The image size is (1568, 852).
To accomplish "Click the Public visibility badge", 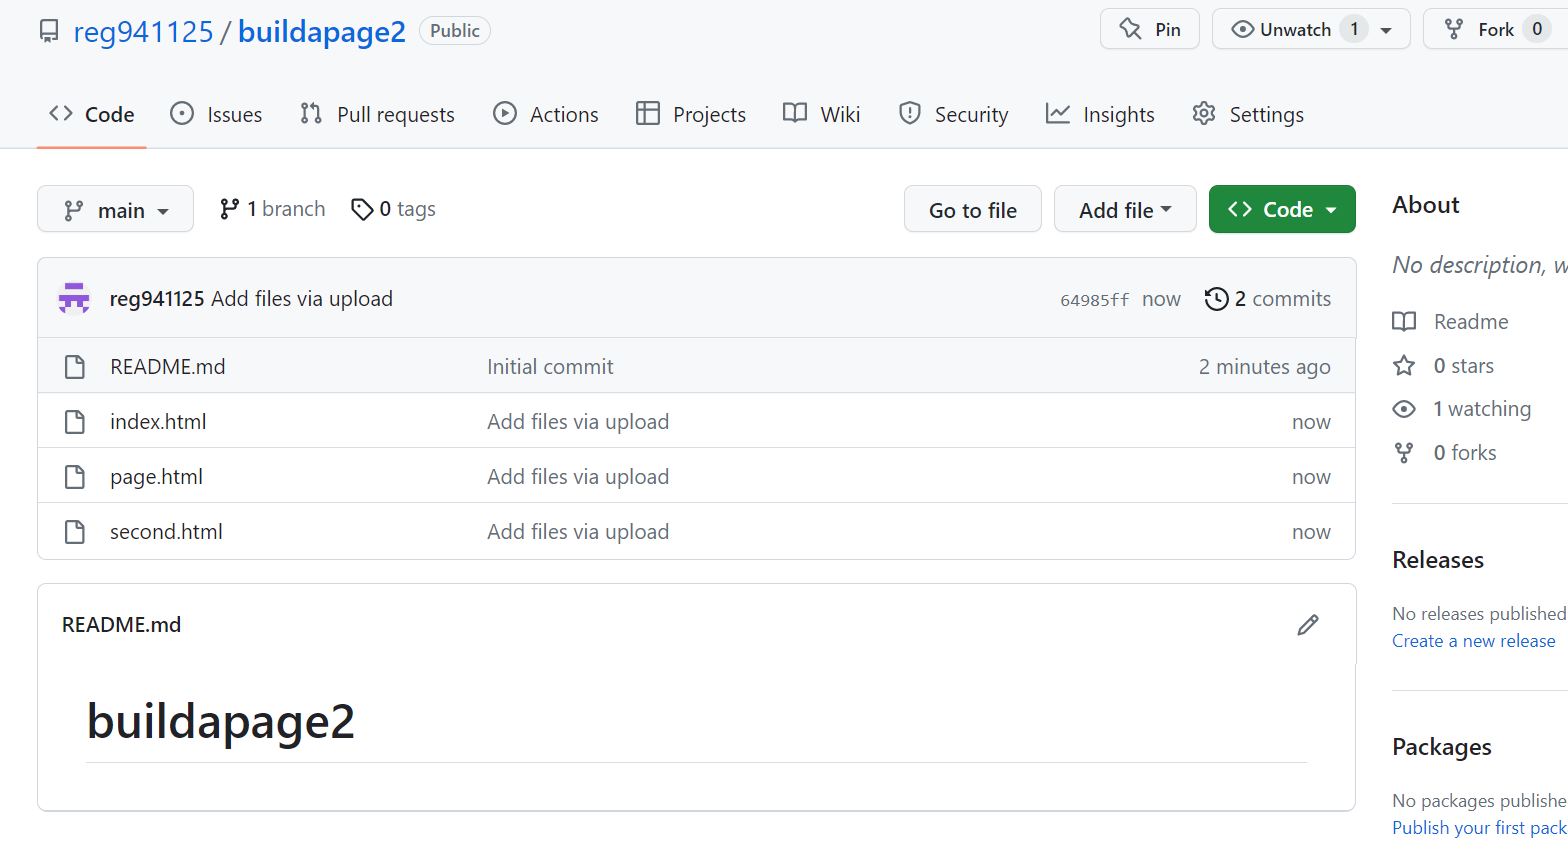I will 455,31.
